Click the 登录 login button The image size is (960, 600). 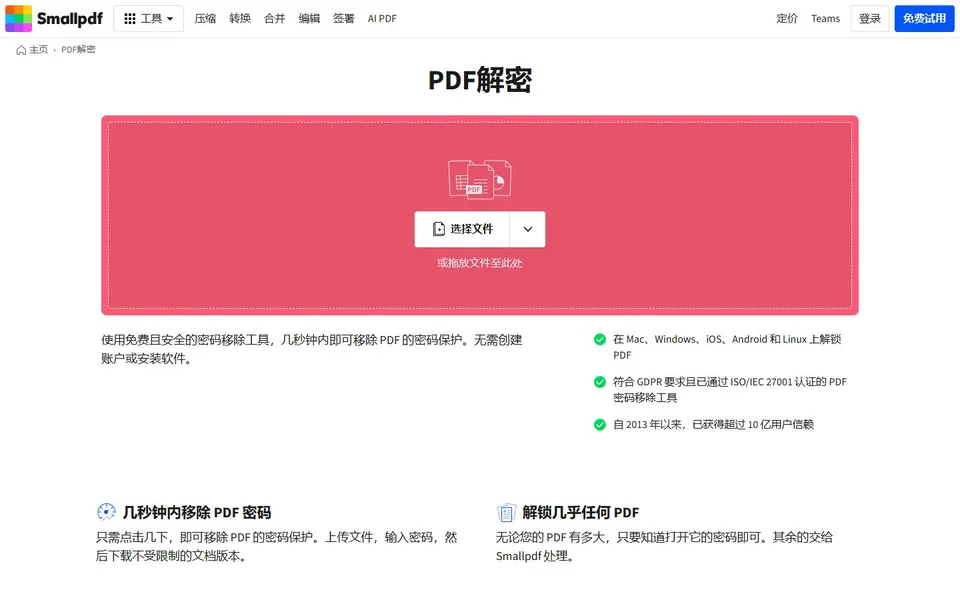869,19
